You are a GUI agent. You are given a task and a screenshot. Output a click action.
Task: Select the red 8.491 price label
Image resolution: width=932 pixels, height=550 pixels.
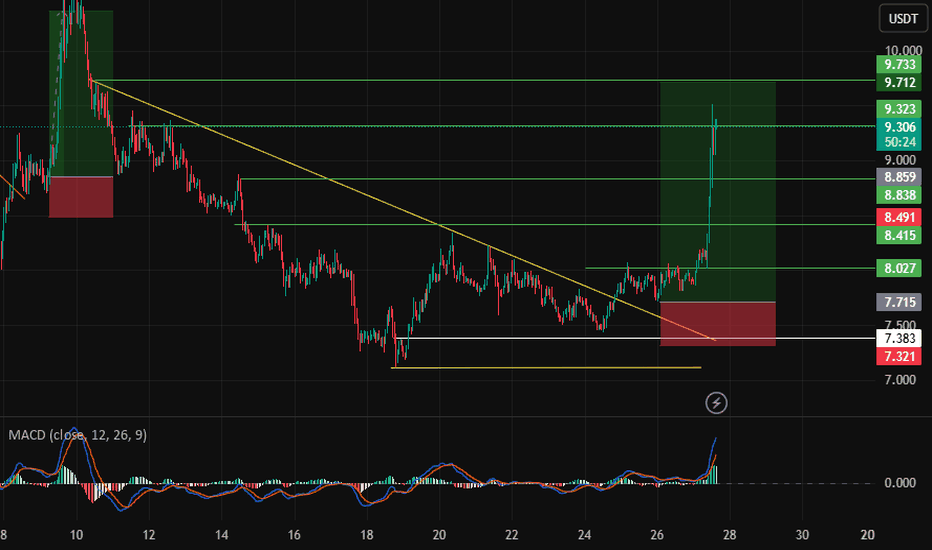tap(901, 217)
